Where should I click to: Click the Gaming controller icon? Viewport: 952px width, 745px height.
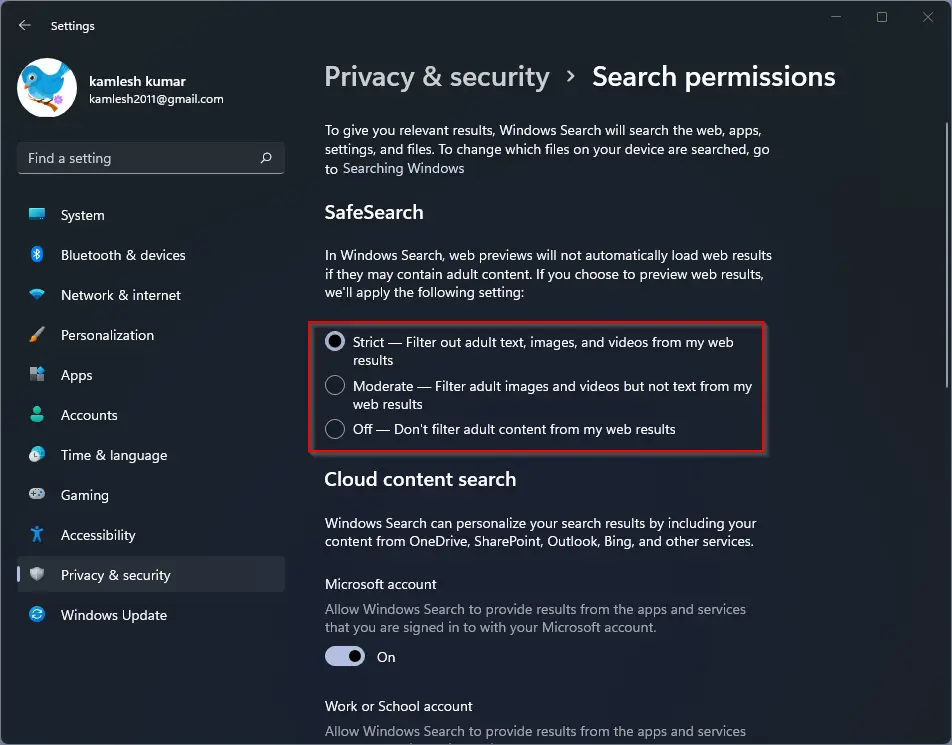pyautogui.click(x=37, y=494)
